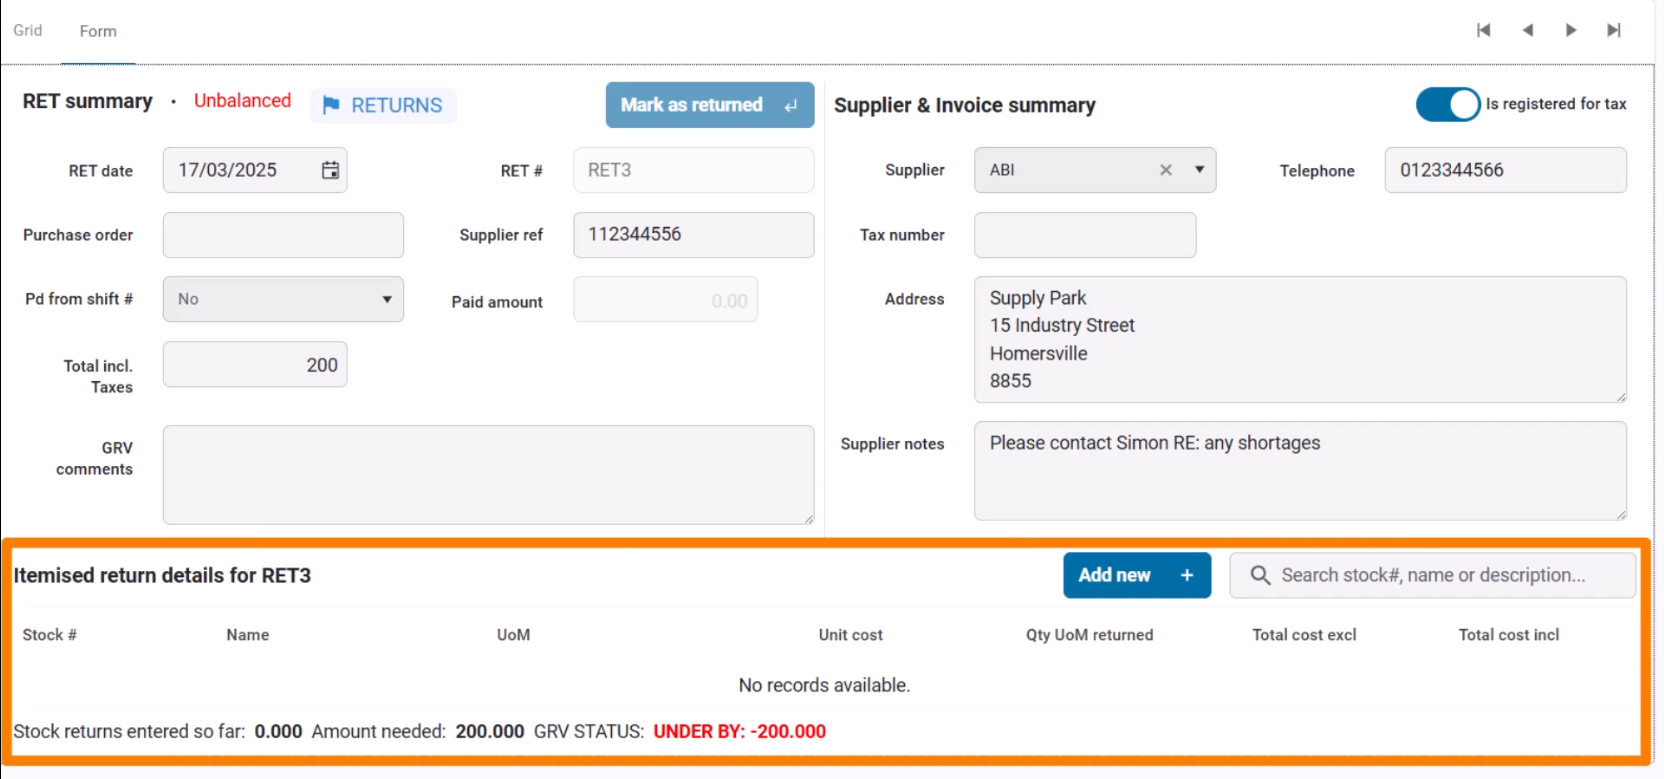Image resolution: width=1664 pixels, height=779 pixels.
Task: Go to the previous record
Action: (x=1528, y=30)
